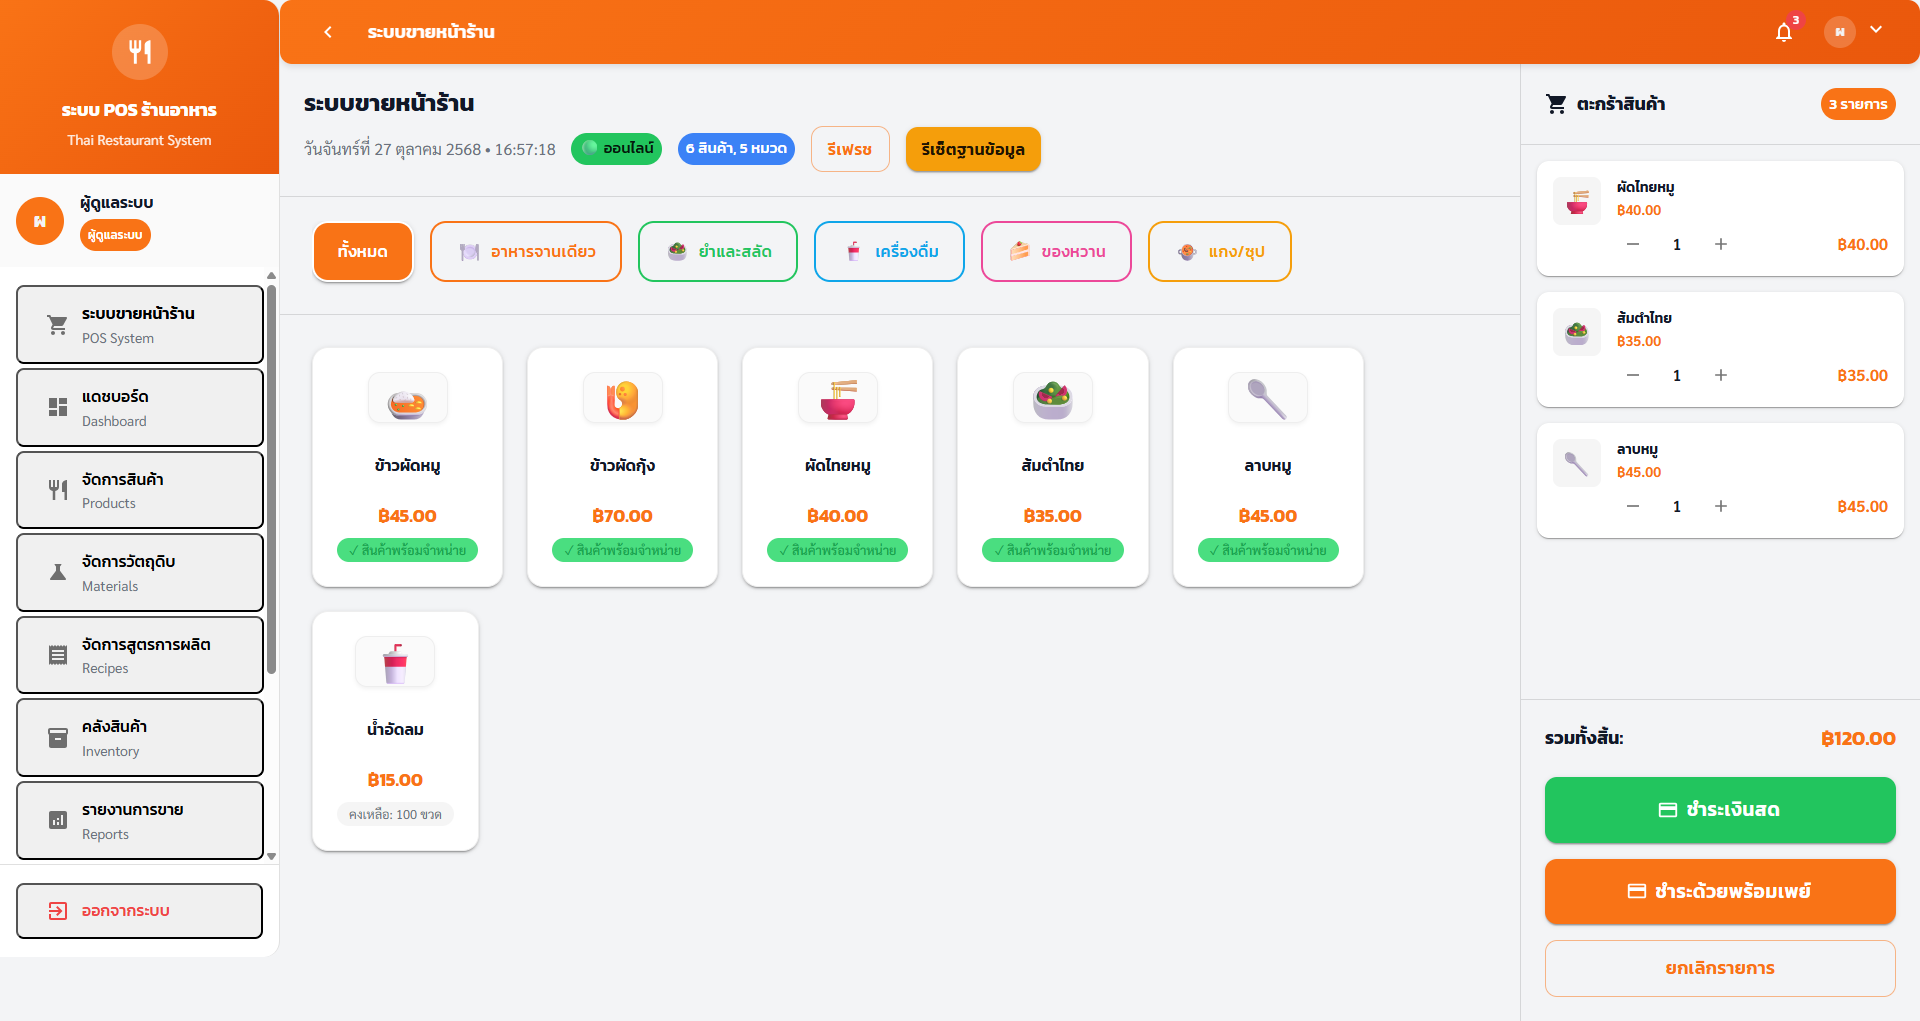Image resolution: width=1920 pixels, height=1021 pixels.
Task: Open Dashboard from the sidebar
Action: tap(140, 408)
